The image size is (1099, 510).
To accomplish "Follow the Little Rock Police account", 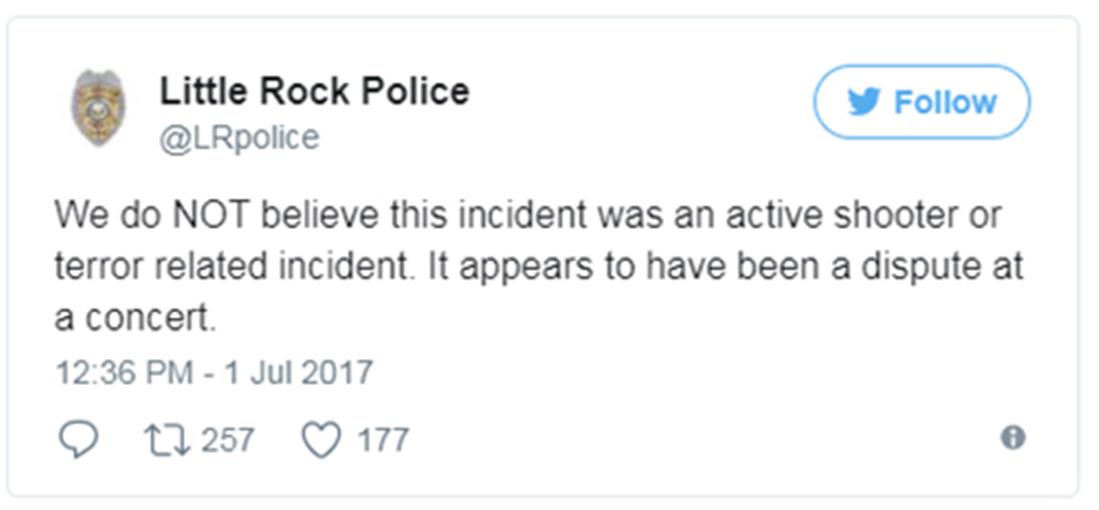I will pos(921,102).
